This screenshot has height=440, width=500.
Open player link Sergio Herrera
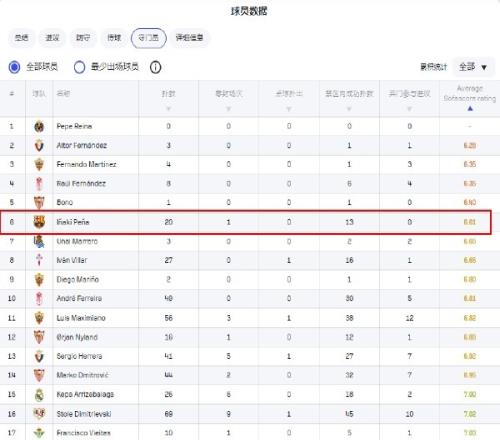pyautogui.click(x=79, y=356)
